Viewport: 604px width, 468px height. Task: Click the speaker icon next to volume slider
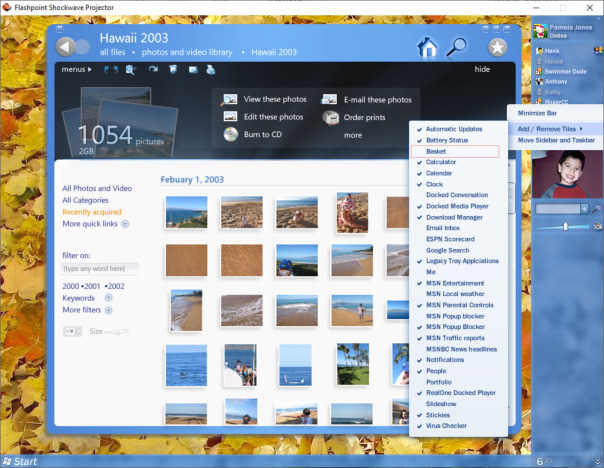[x=597, y=226]
